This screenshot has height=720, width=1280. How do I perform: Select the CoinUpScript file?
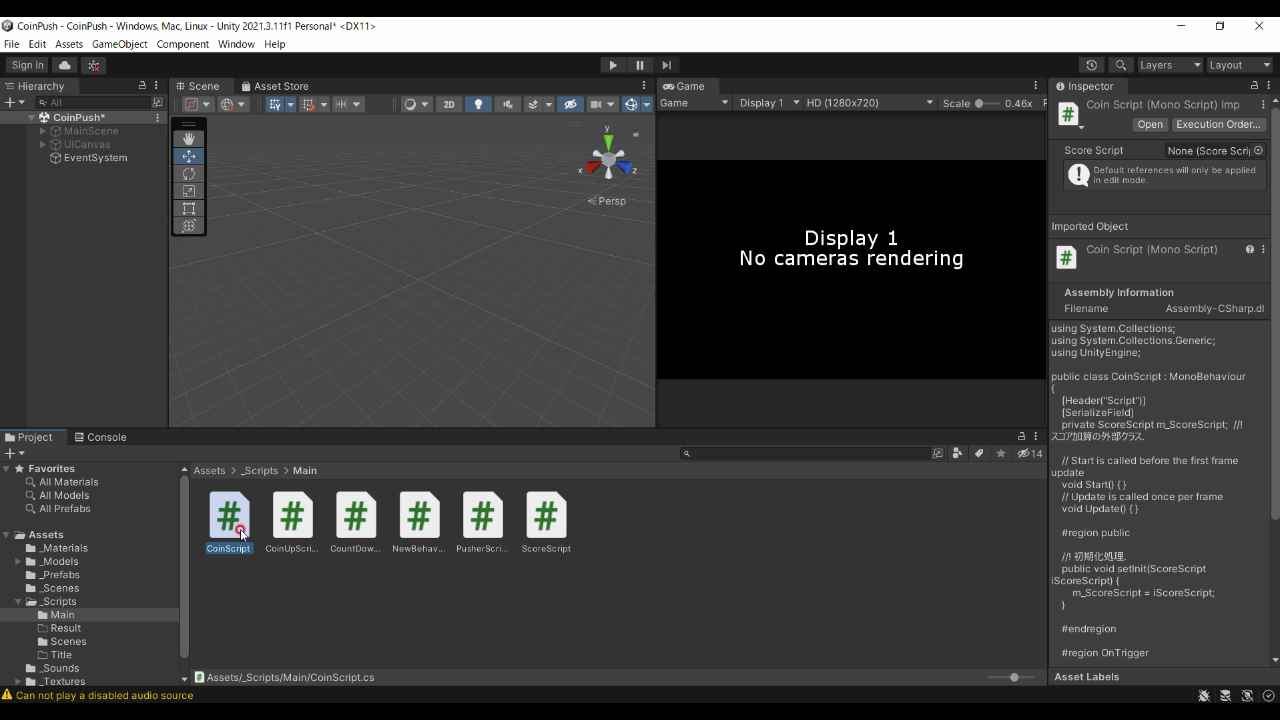tap(292, 523)
